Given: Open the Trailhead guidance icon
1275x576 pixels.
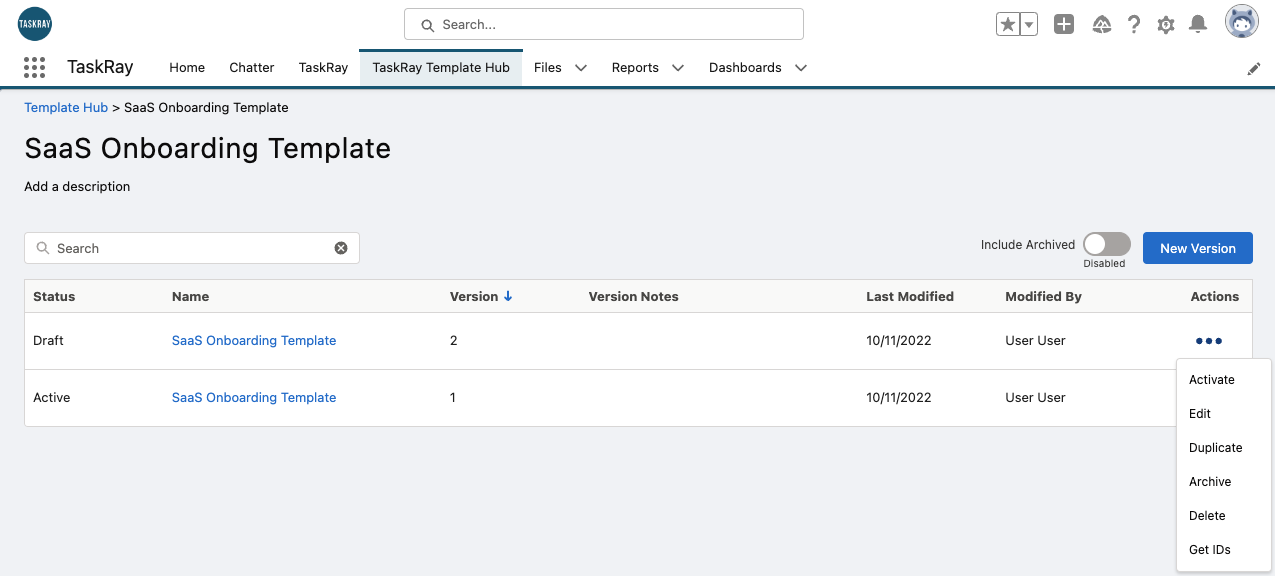Looking at the screenshot, I should click(x=1102, y=24).
